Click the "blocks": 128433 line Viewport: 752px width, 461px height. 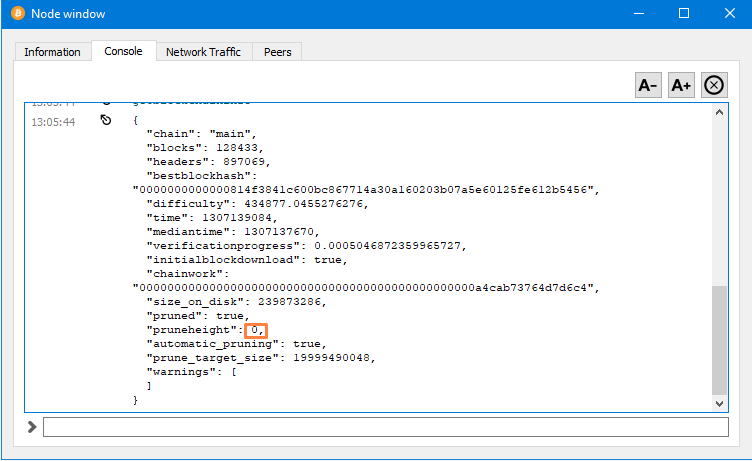(205, 148)
